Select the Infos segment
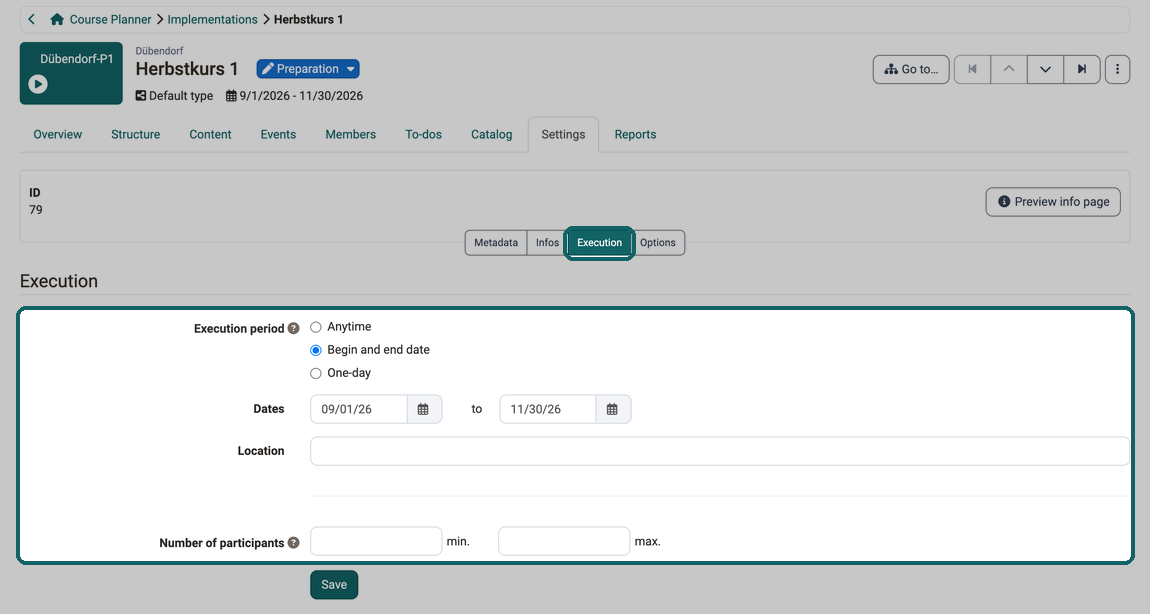Screen dimensions: 1150x614 coord(547,243)
